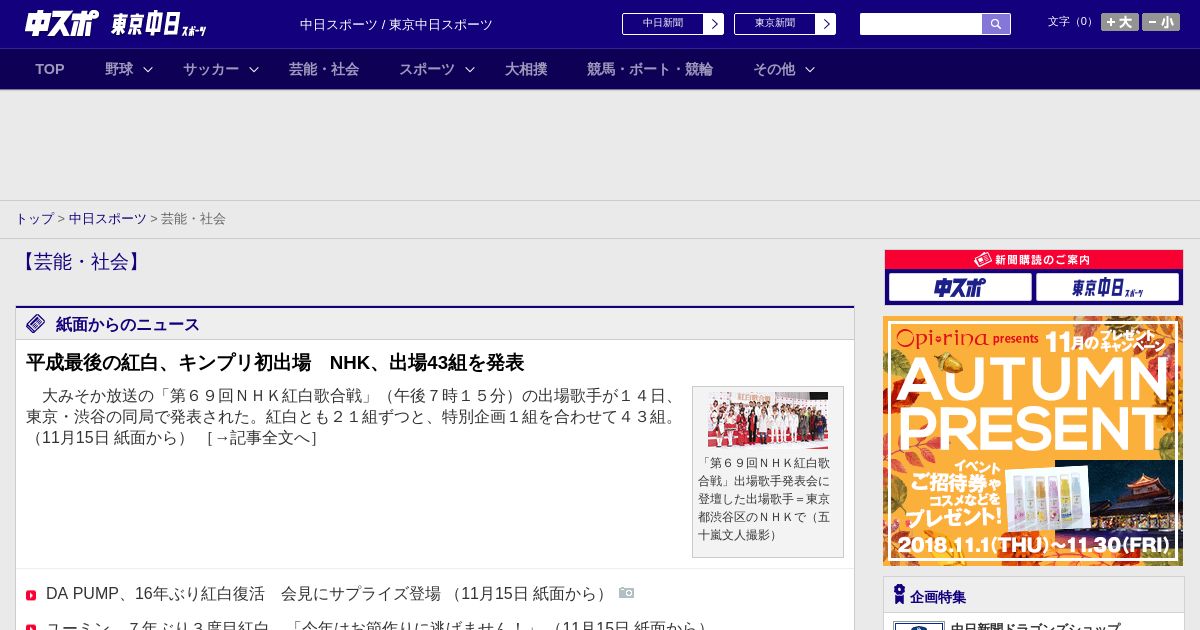Screen dimensions: 1200x630
Task: Select the 競馬・ボート・競輪 menu item
Action: coord(650,69)
